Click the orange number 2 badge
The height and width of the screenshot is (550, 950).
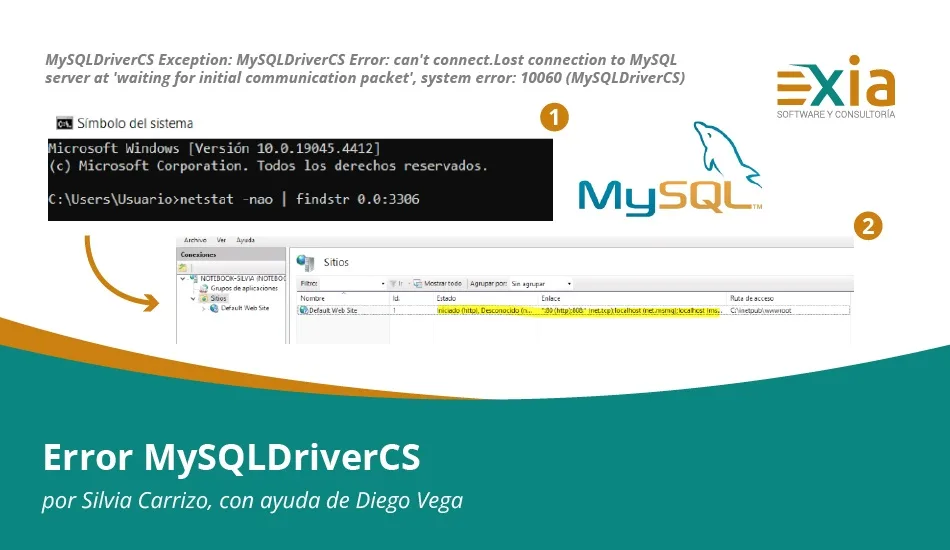click(x=868, y=227)
